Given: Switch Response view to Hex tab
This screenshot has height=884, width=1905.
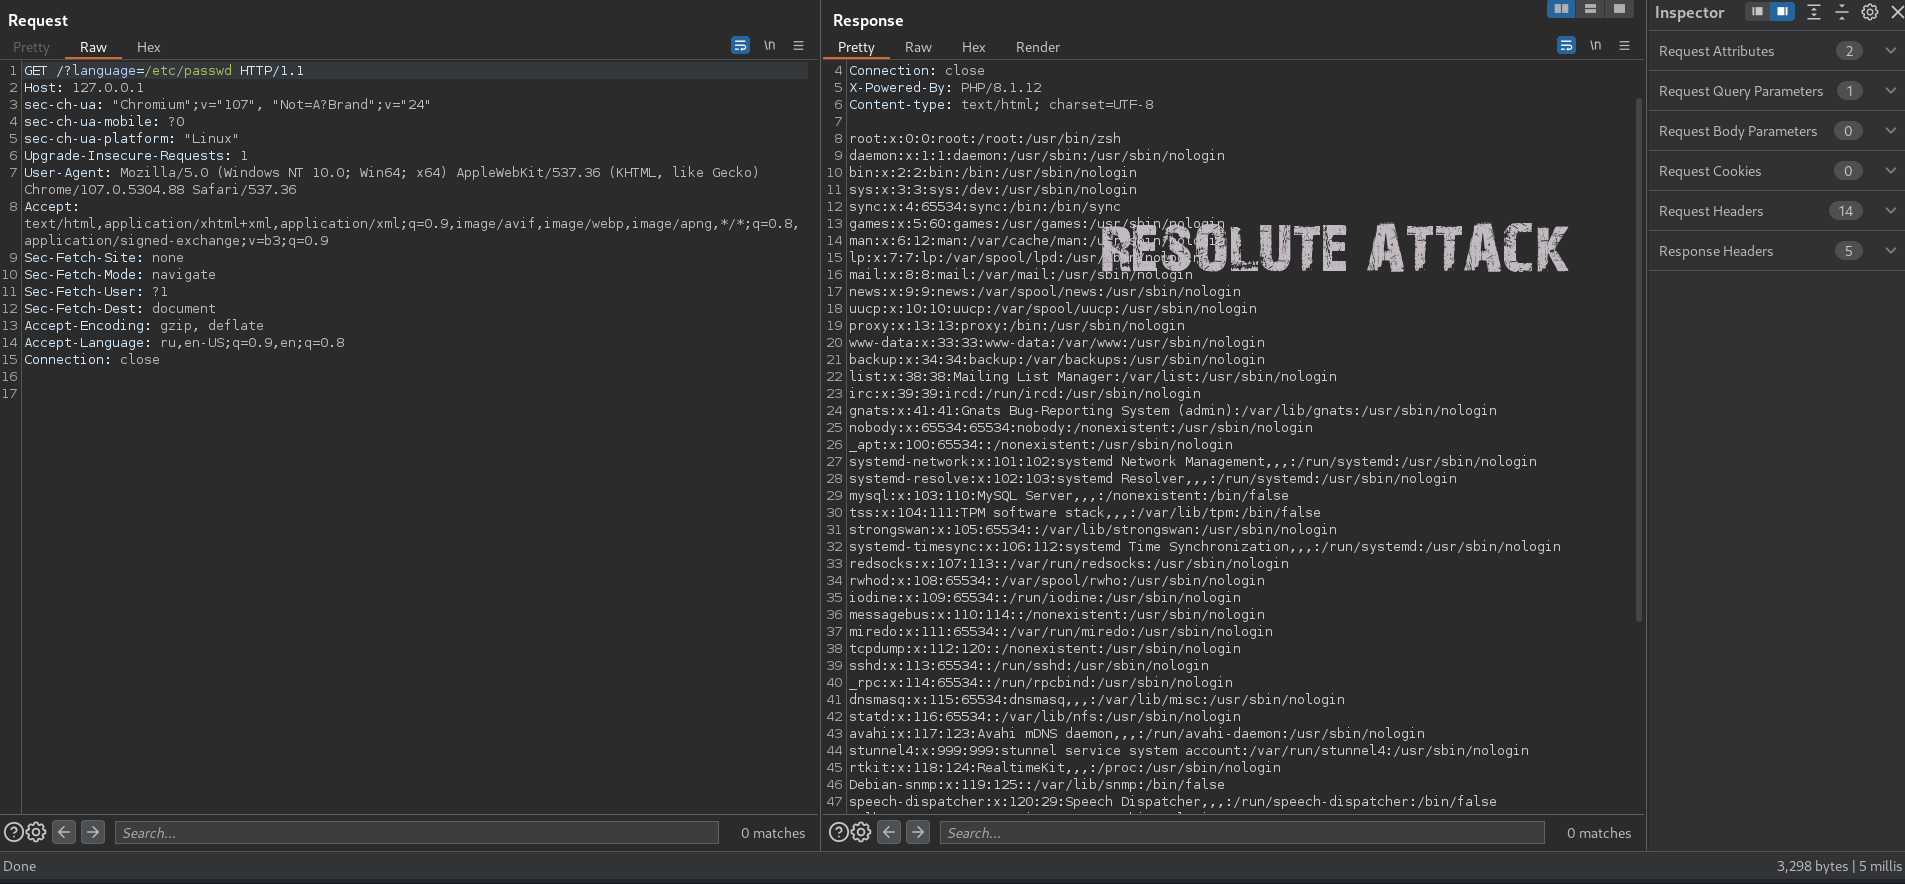Looking at the screenshot, I should click(973, 47).
